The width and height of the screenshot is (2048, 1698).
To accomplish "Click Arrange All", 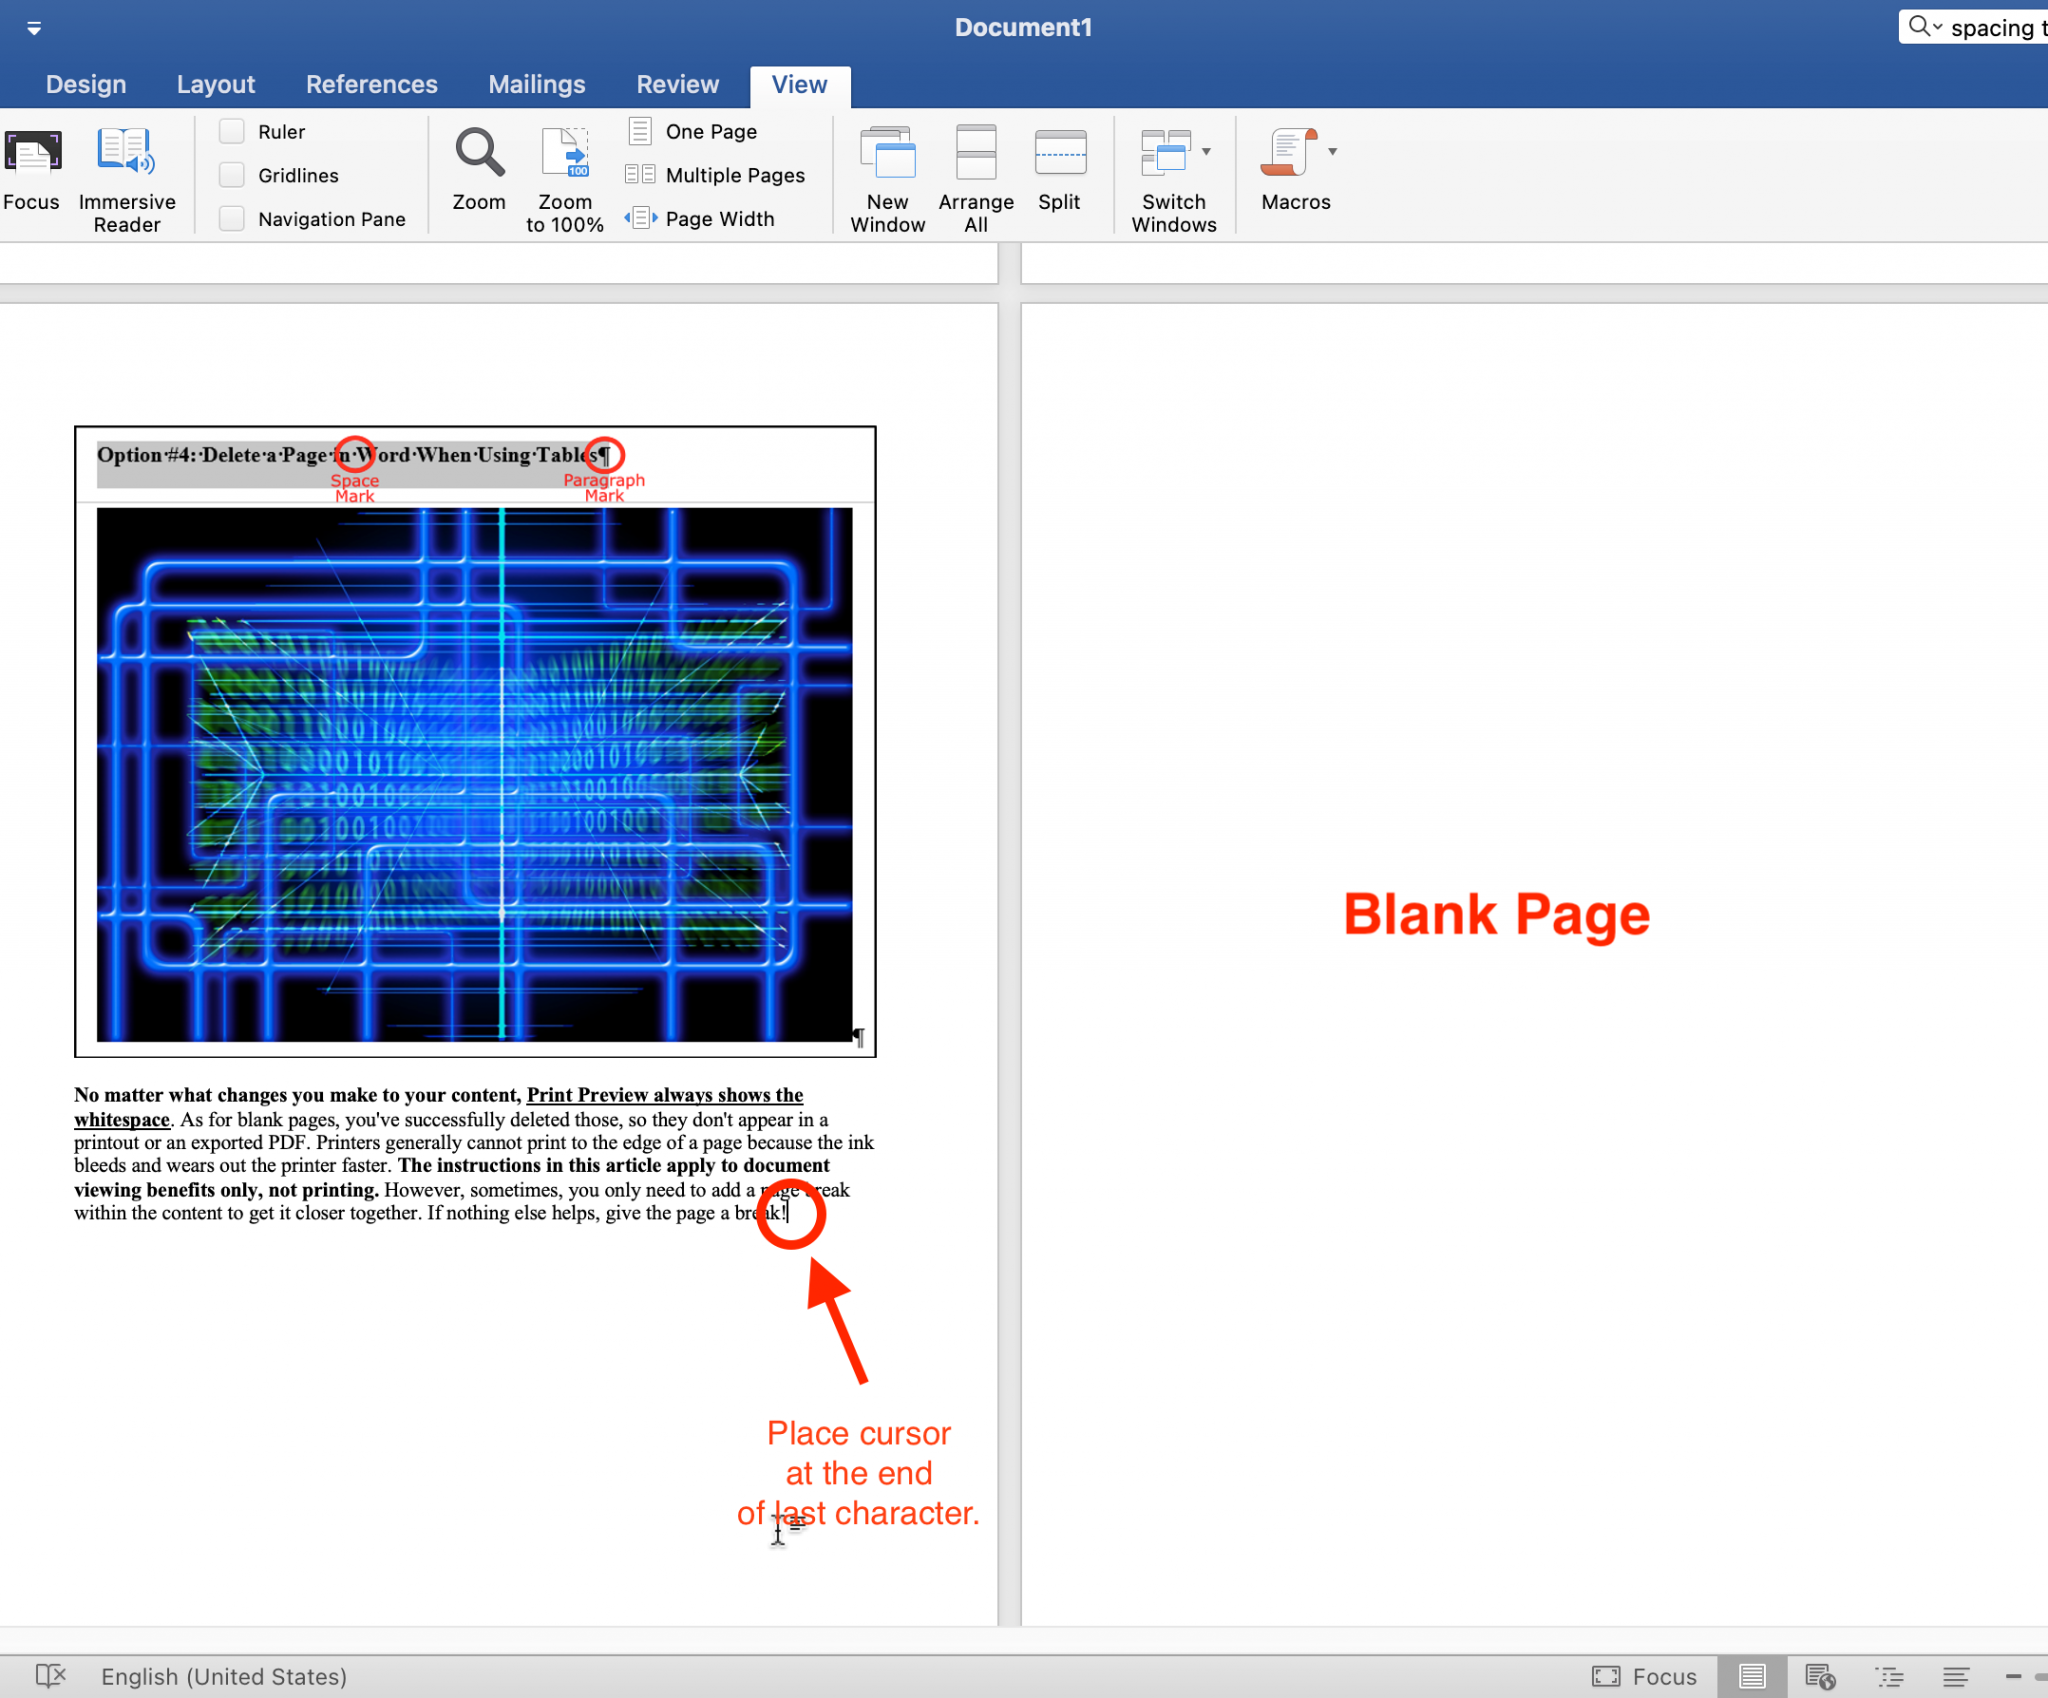I will pos(975,175).
